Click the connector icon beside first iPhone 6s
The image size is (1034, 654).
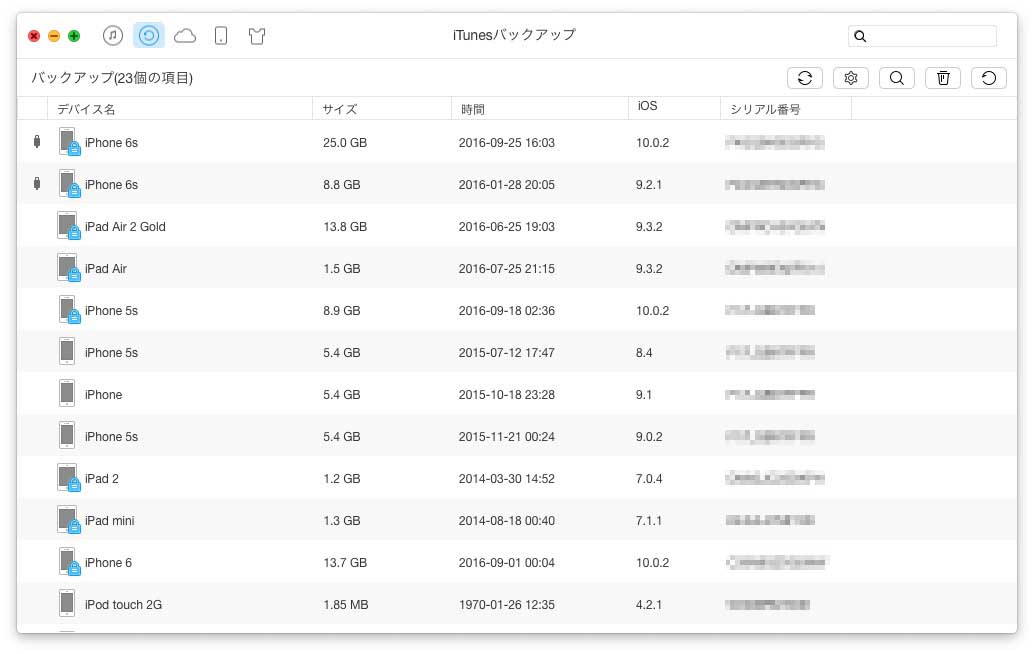[x=37, y=142]
